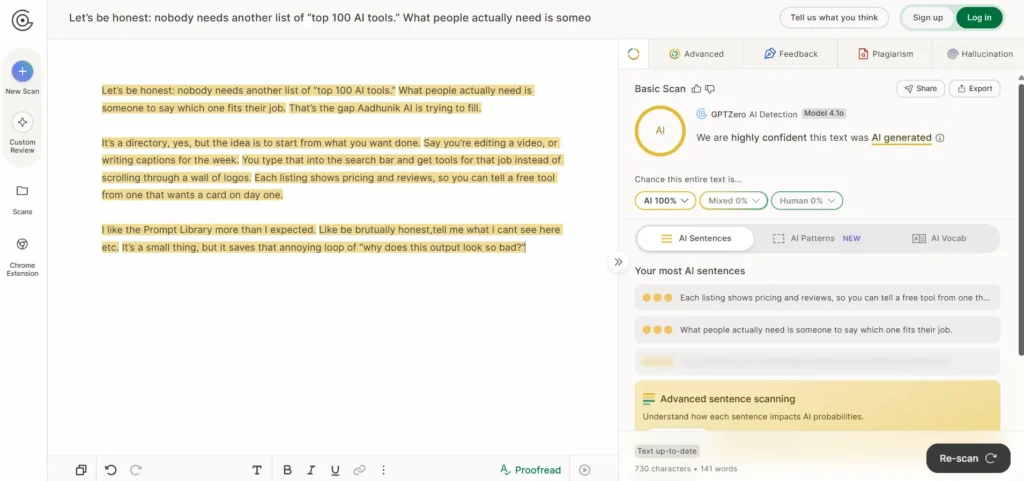The height and width of the screenshot is (481, 1024).
Task: Switch to the Feedback tab
Action: 791,54
